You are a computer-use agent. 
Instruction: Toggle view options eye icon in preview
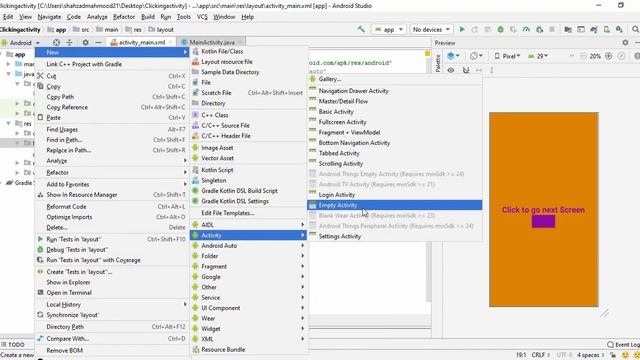(x=451, y=70)
